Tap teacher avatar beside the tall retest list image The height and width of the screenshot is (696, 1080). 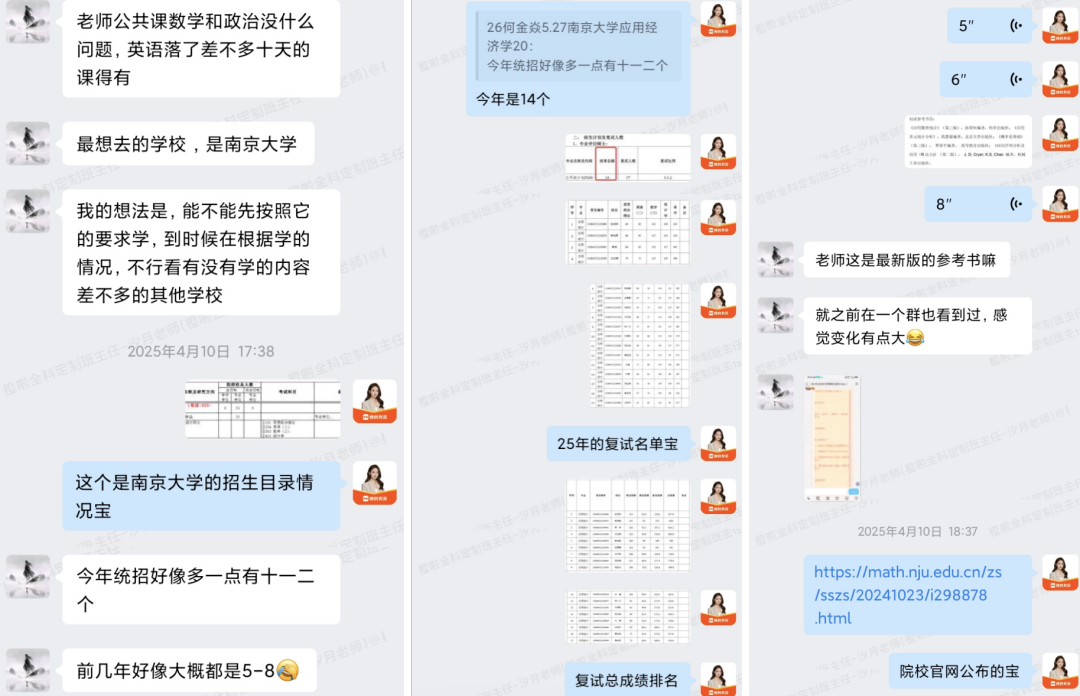point(718,300)
